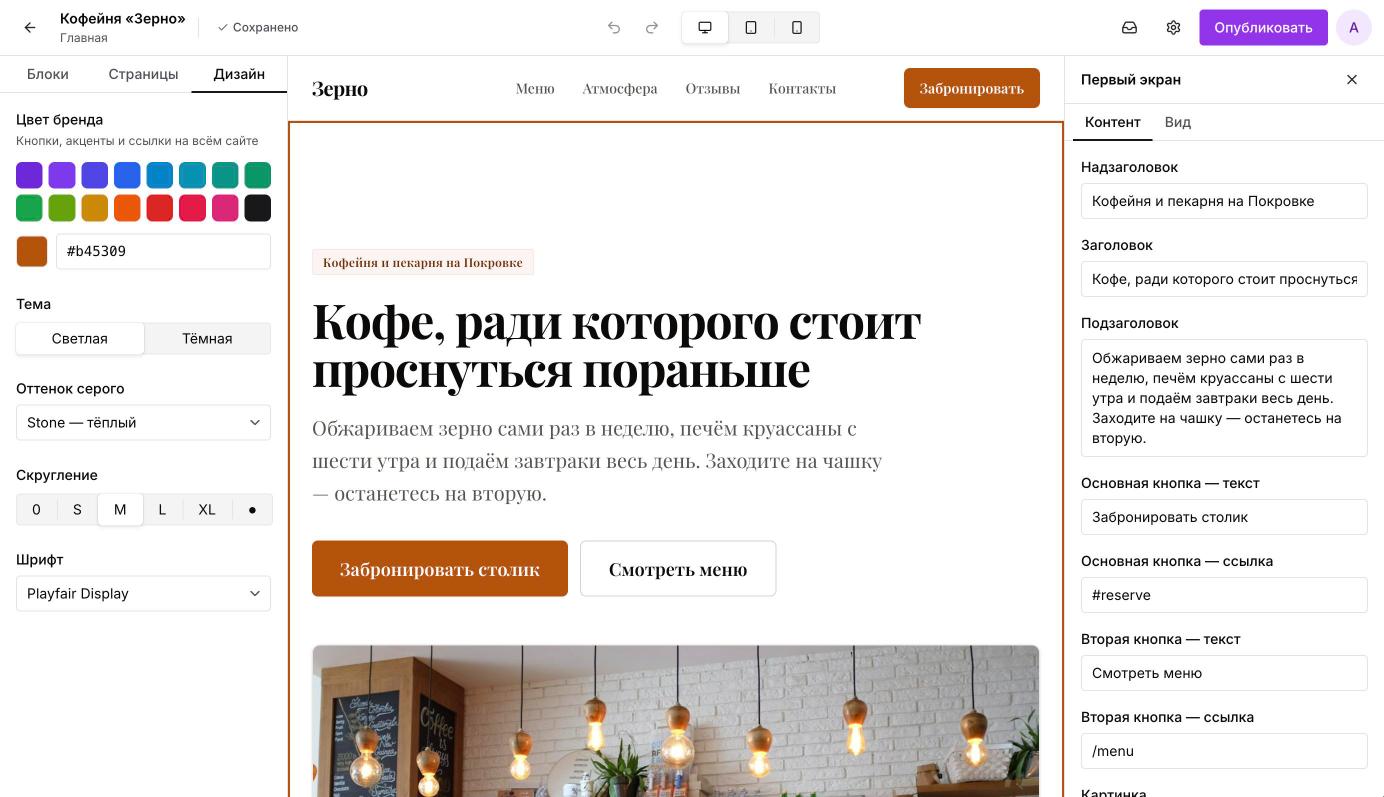The height and width of the screenshot is (797, 1384).
Task: Switch to mobile phone preview
Action: [x=797, y=28]
